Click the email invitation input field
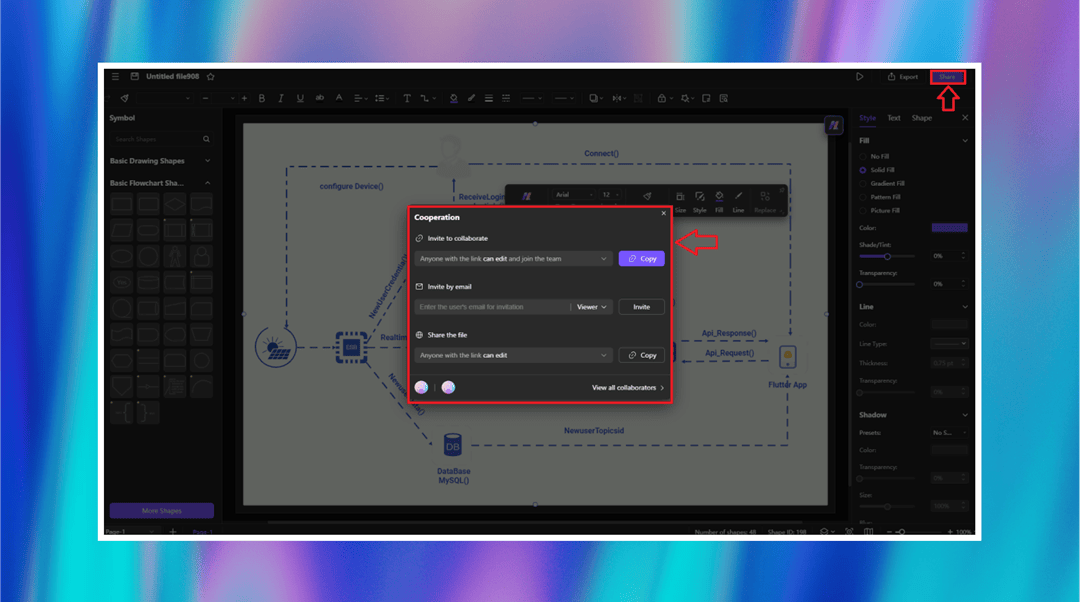The height and width of the screenshot is (602, 1080). 492,307
